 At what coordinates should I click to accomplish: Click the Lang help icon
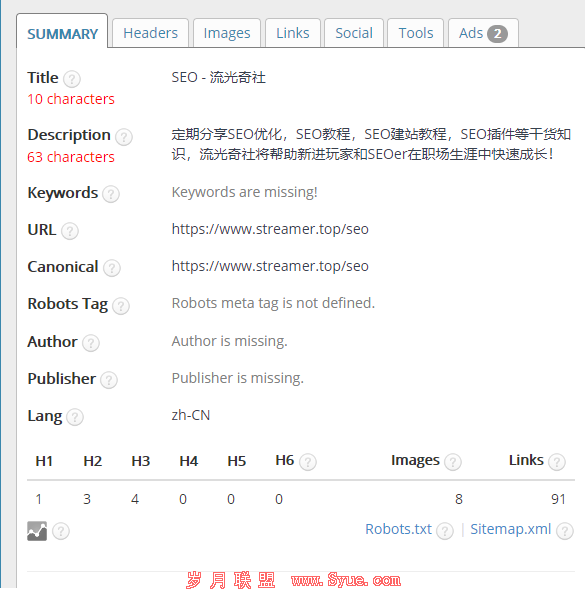pos(74,417)
